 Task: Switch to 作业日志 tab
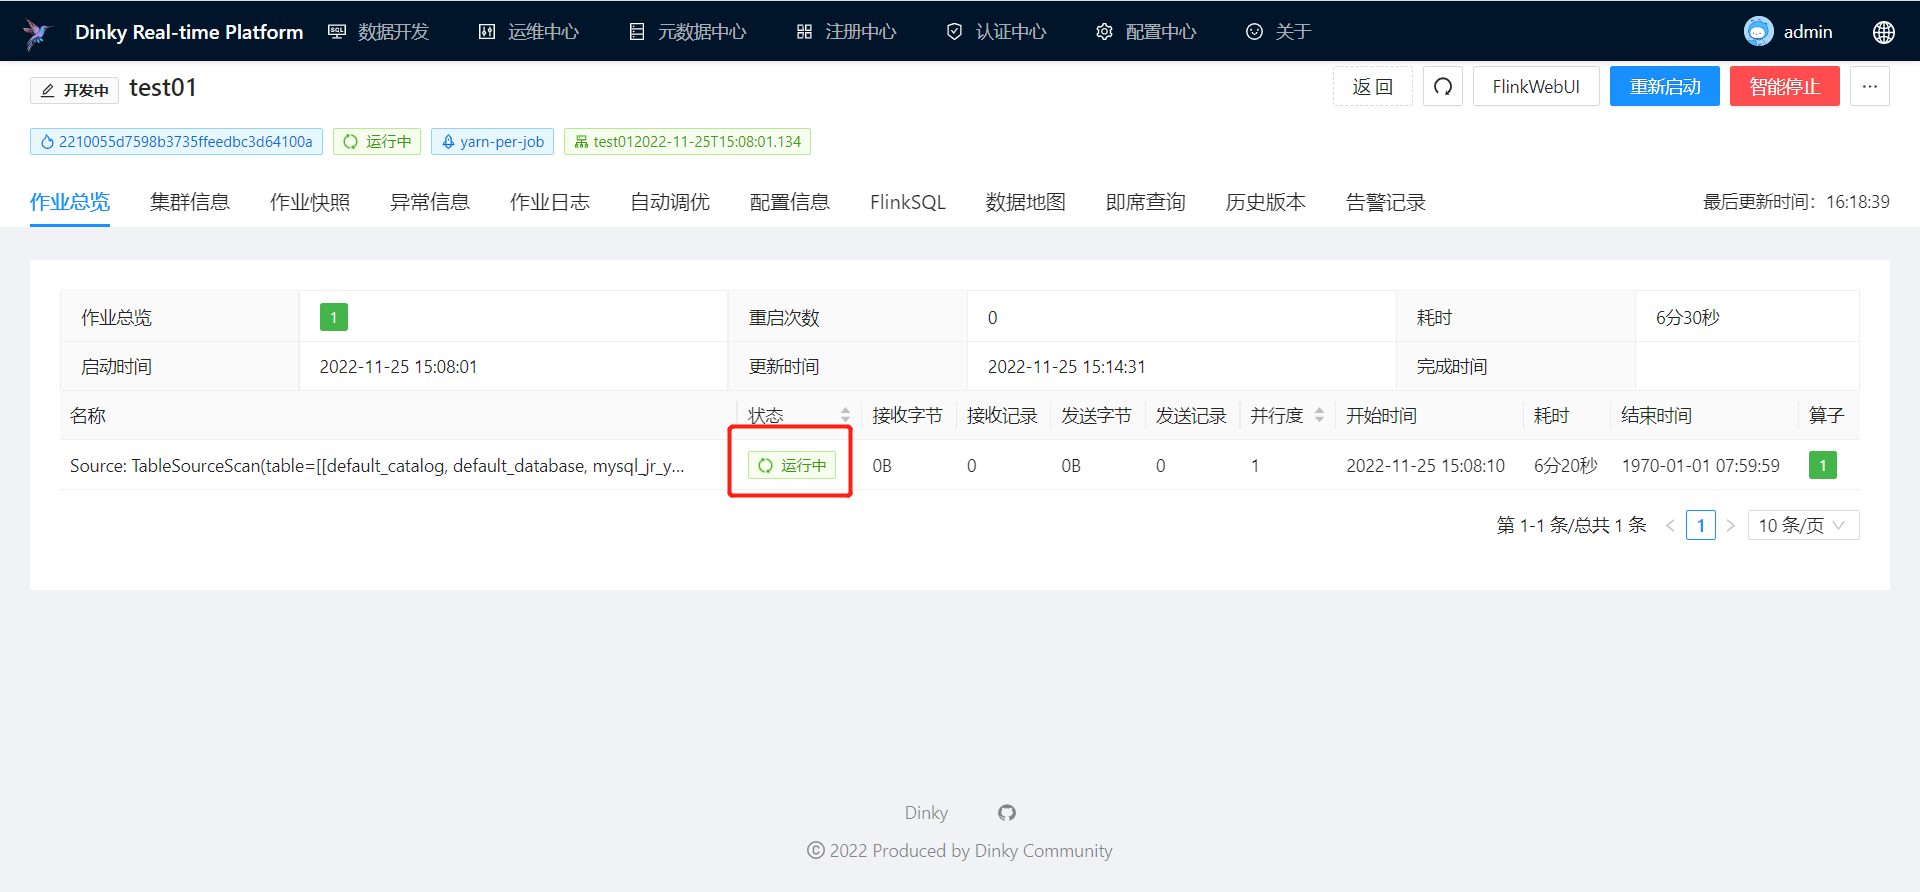(550, 202)
